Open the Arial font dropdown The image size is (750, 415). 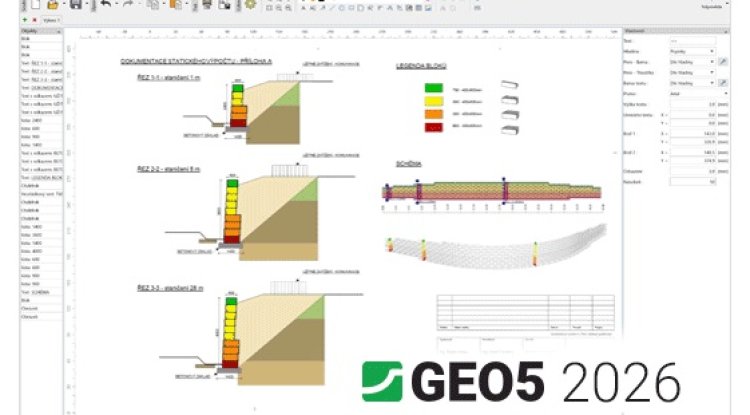click(699, 94)
